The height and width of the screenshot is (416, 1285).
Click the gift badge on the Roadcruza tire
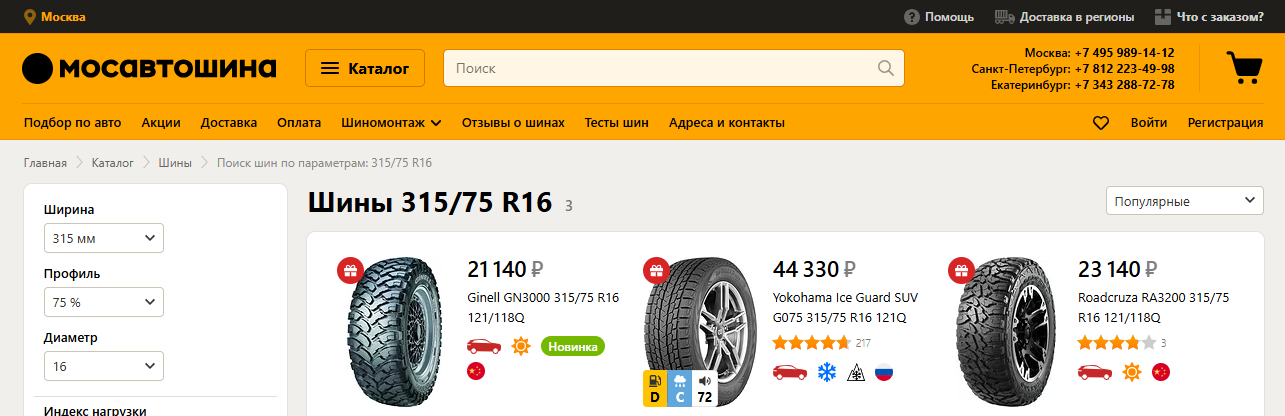[x=960, y=270]
